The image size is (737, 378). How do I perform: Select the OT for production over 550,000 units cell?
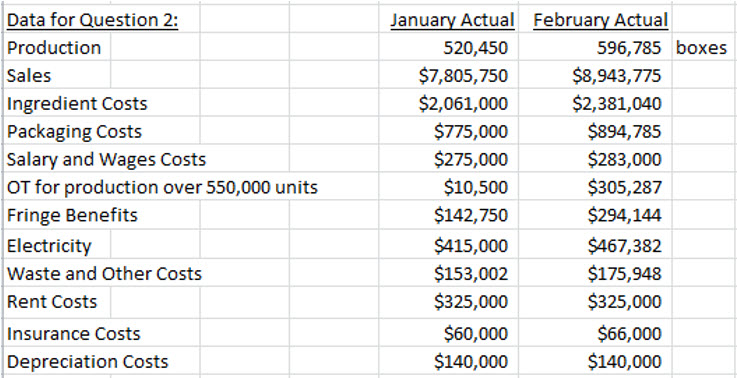(162, 187)
